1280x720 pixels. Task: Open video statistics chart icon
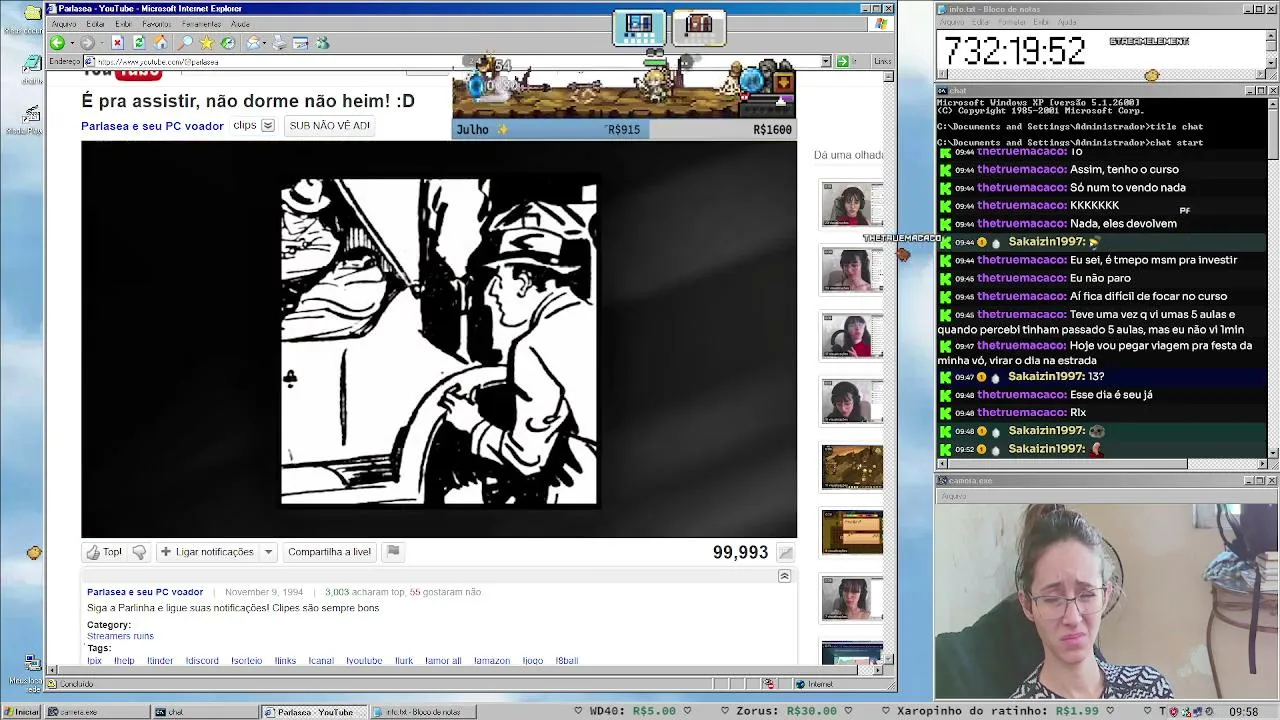pyautogui.click(x=786, y=553)
